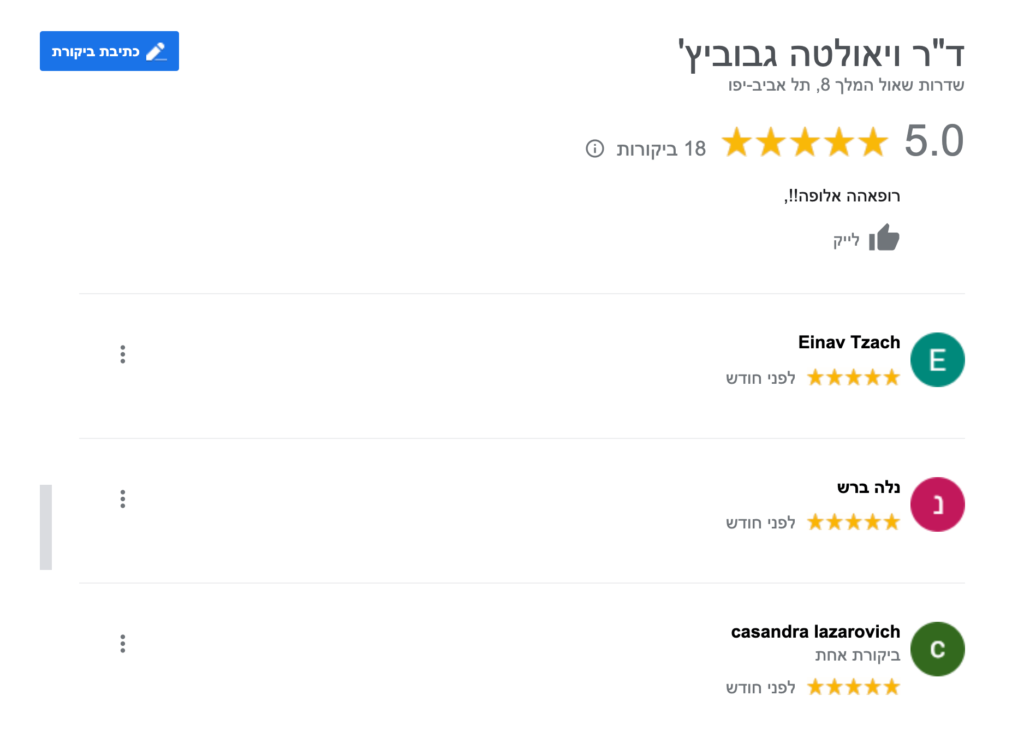This screenshot has height=737, width=1024.
Task: Open the three-dot menu on casandra lazarovich's review
Action: pos(122,644)
